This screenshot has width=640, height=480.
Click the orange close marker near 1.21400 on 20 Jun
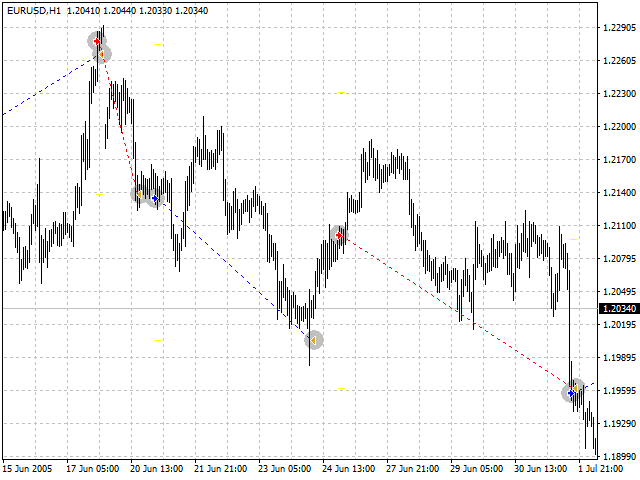pos(139,194)
